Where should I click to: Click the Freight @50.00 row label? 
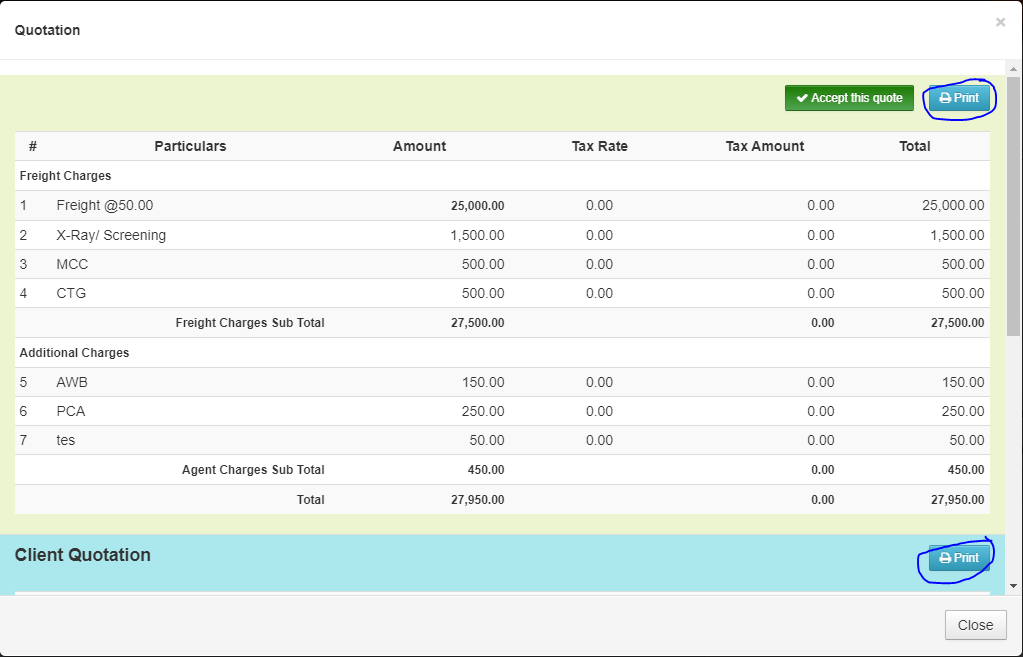click(x=105, y=206)
